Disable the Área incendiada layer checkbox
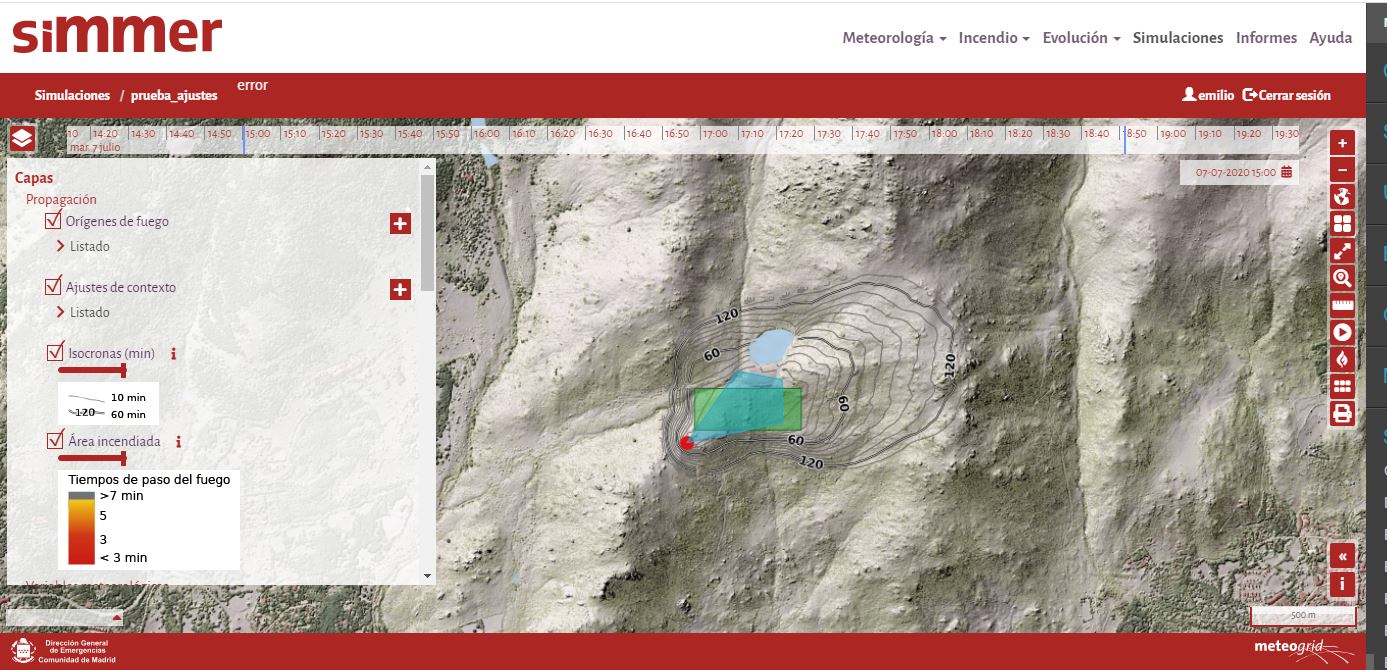The height and width of the screenshot is (670, 1387). 56,441
